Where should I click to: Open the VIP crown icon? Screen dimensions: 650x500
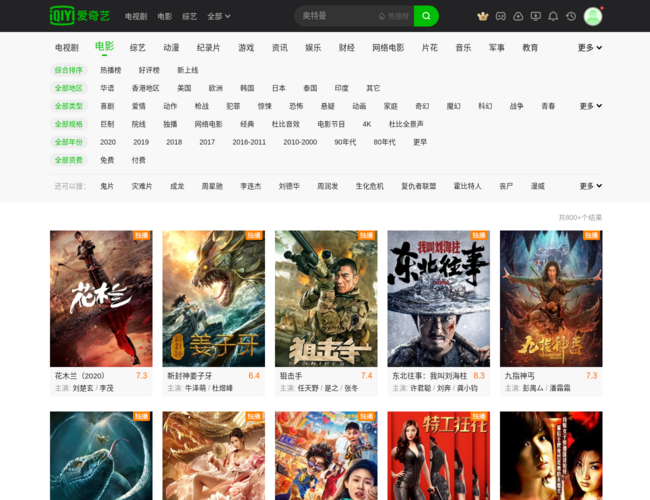pos(483,16)
